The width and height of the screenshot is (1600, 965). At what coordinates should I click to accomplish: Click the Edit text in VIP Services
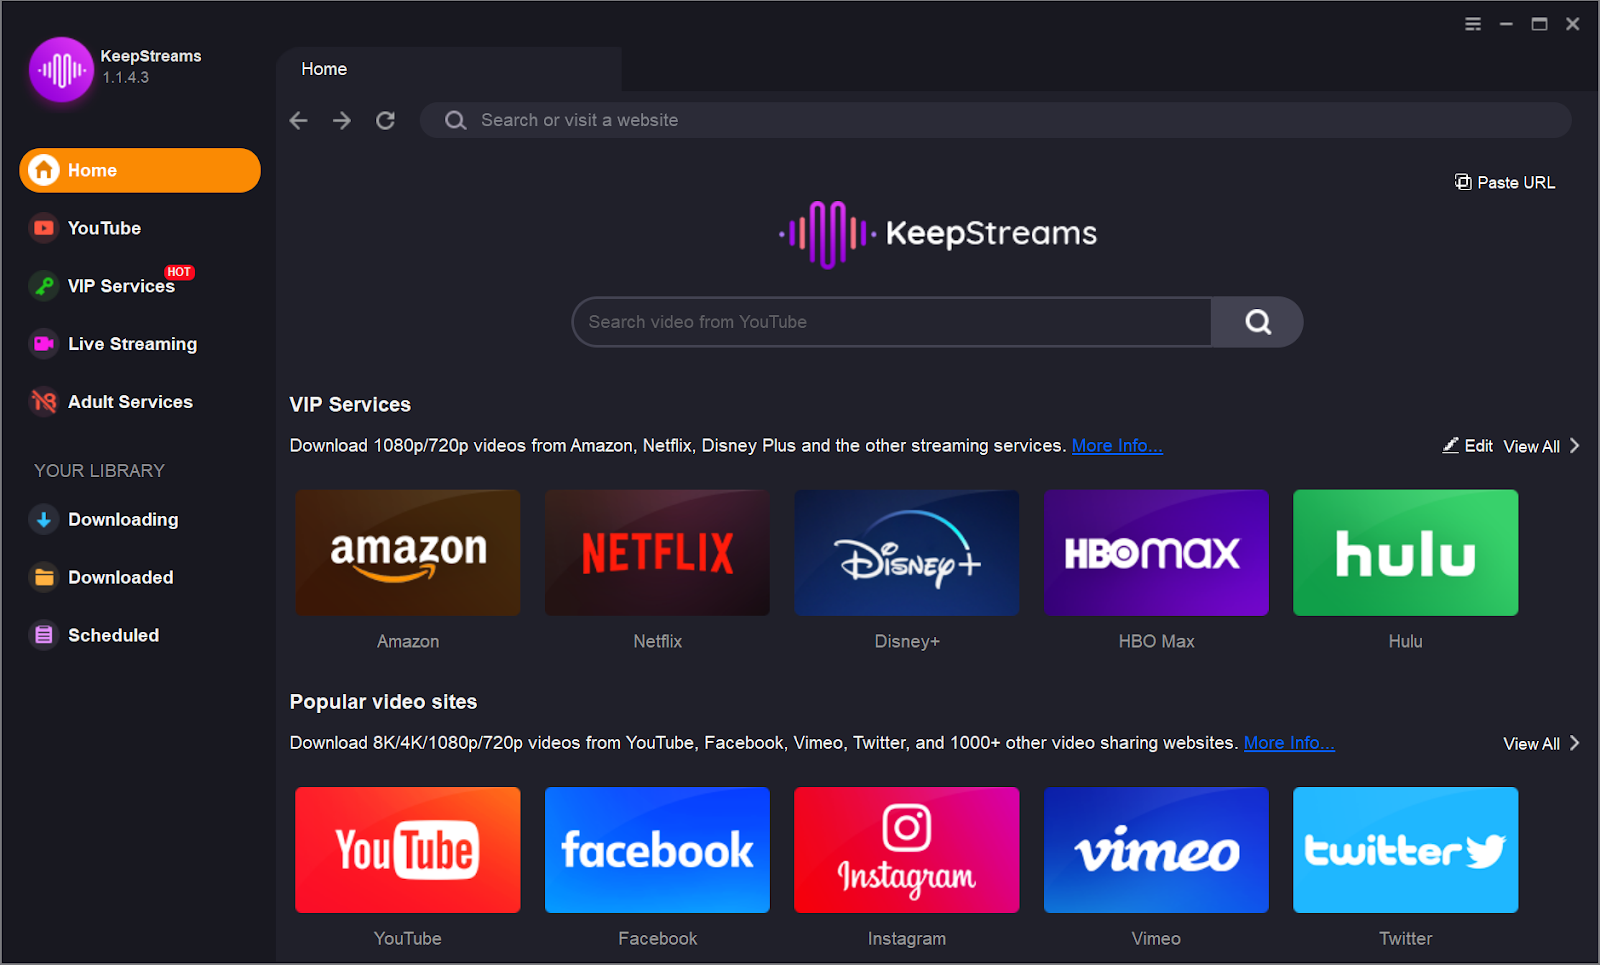pyautogui.click(x=1479, y=446)
